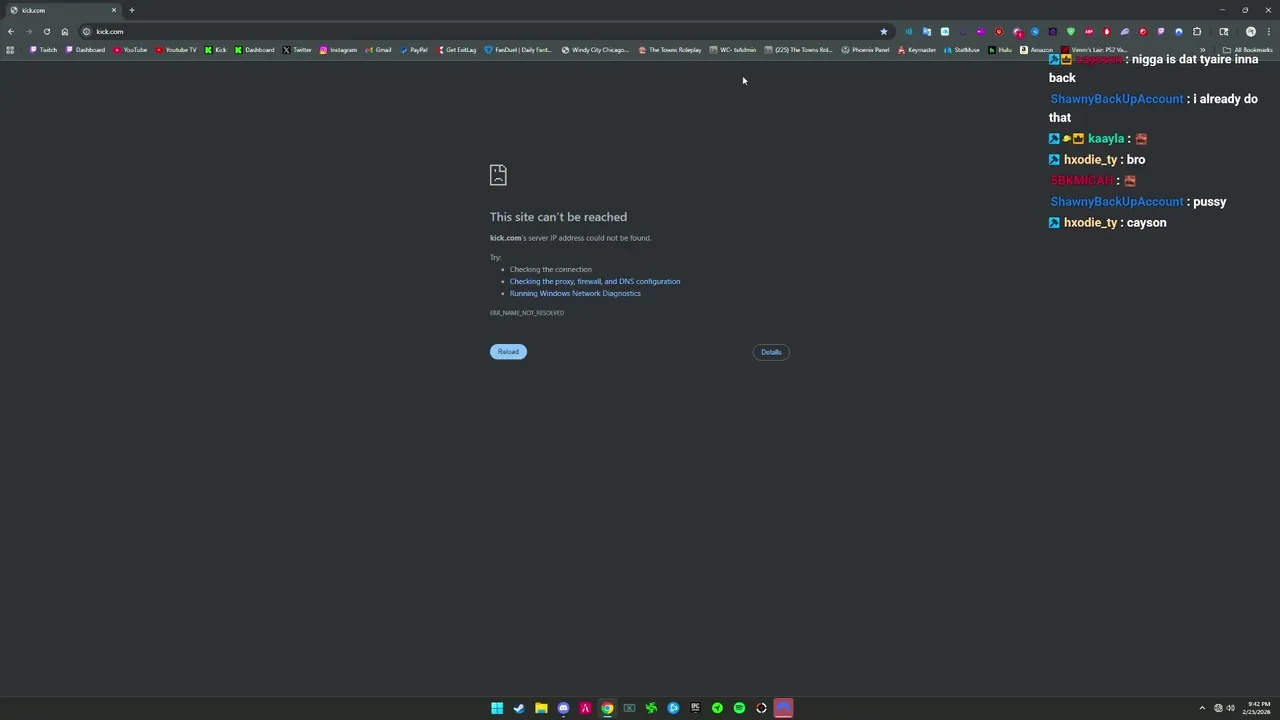This screenshot has height=720, width=1280.
Task: Run Windows Network Diagnostics link
Action: click(x=575, y=293)
